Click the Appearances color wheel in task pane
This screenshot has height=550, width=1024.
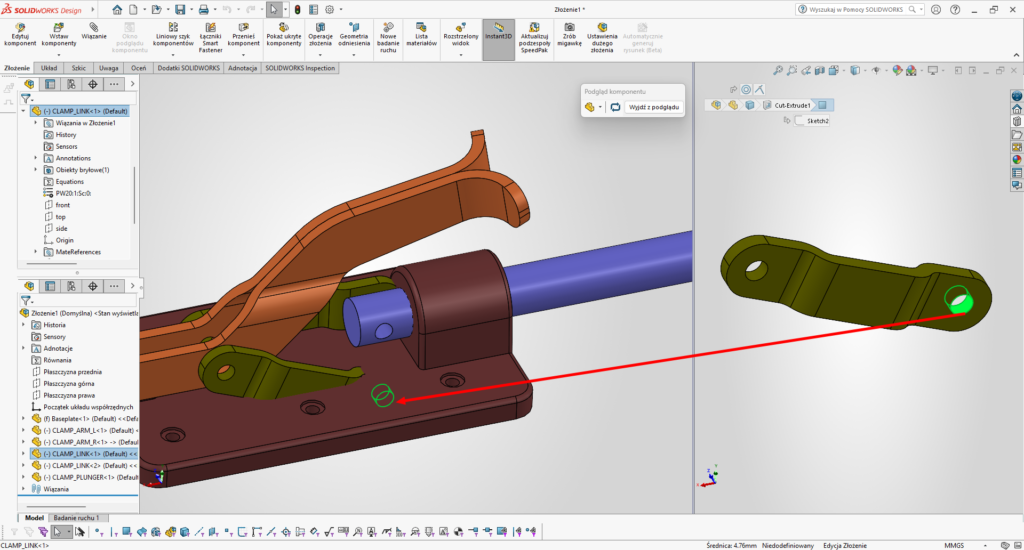tap(1017, 159)
